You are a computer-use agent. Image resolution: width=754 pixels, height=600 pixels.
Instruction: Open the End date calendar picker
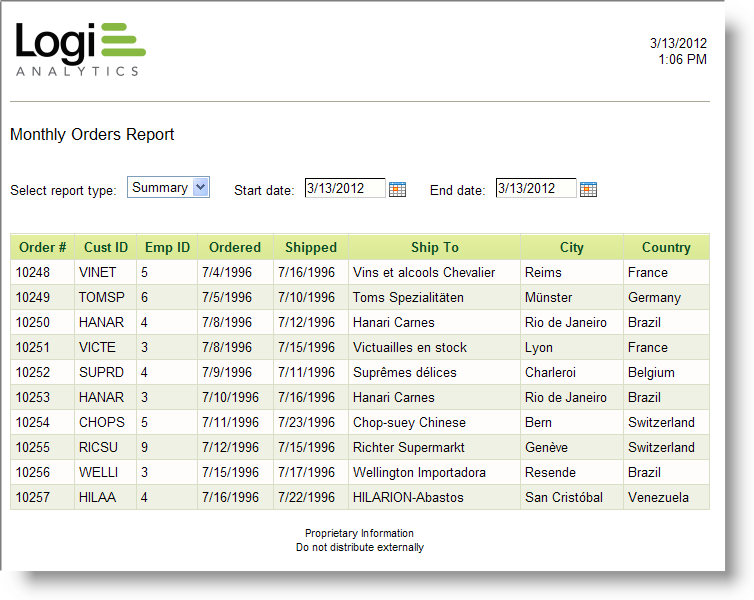588,189
